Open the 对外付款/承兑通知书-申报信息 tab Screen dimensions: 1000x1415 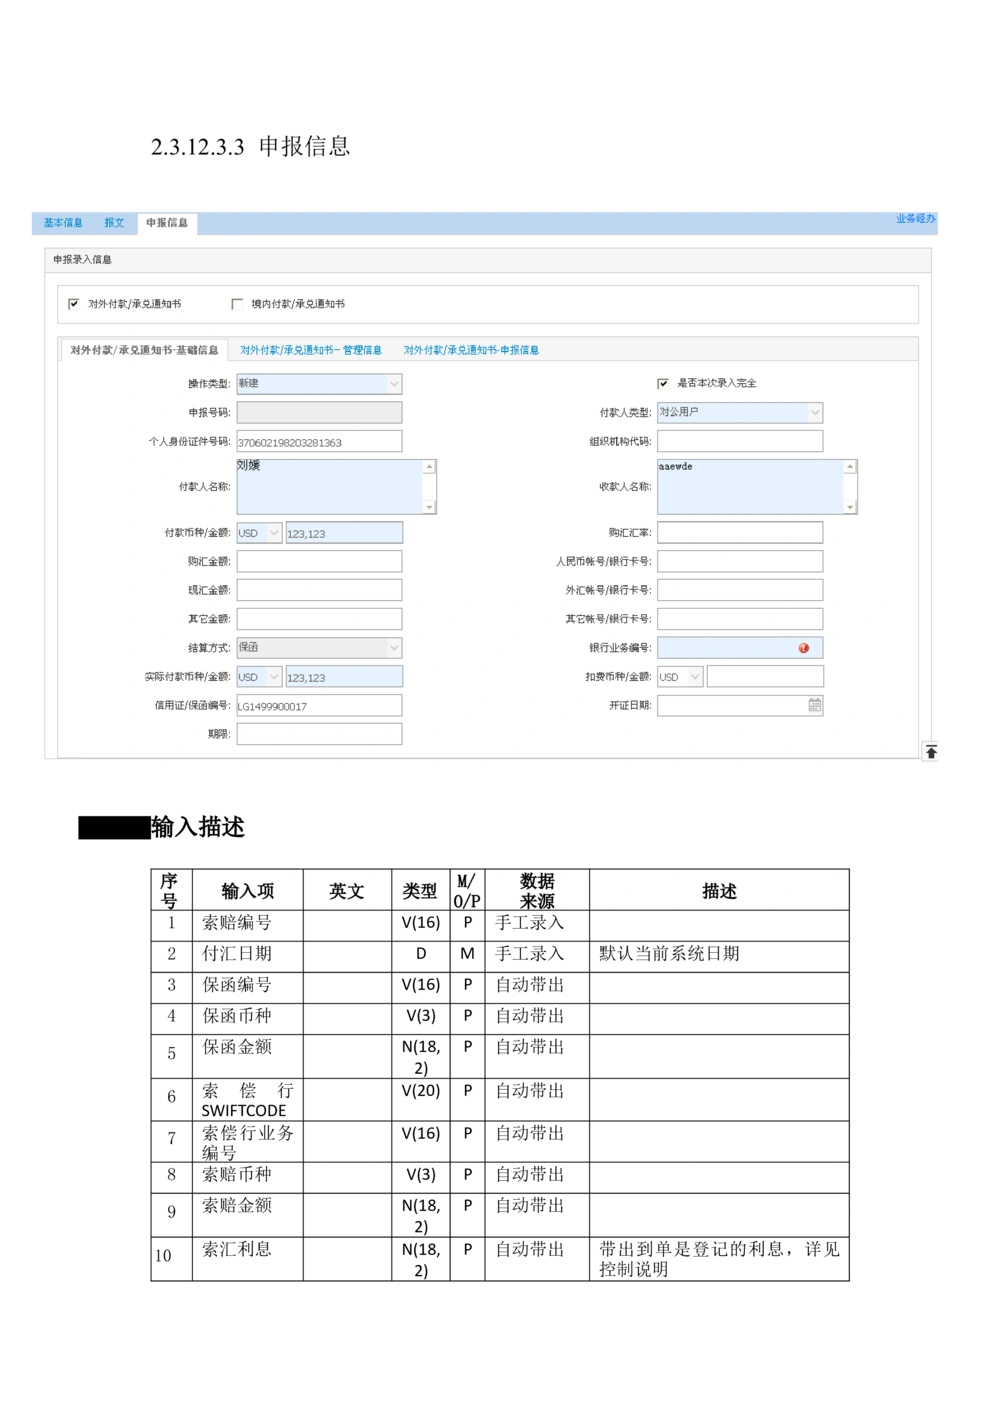click(471, 350)
